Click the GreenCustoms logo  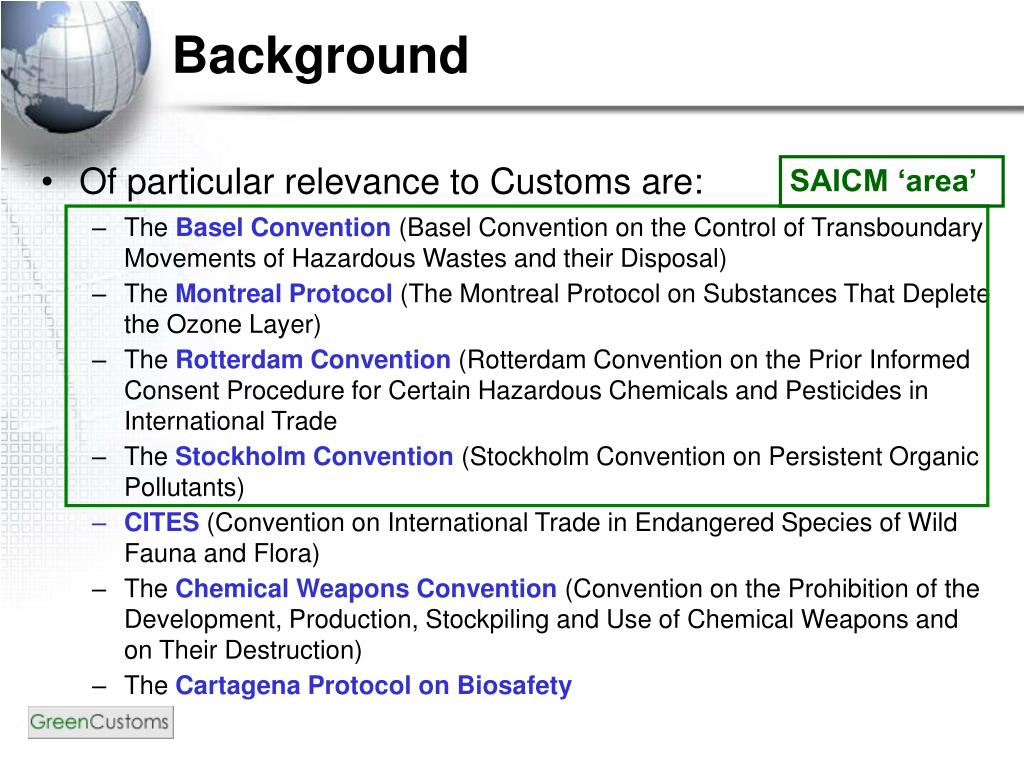101,723
